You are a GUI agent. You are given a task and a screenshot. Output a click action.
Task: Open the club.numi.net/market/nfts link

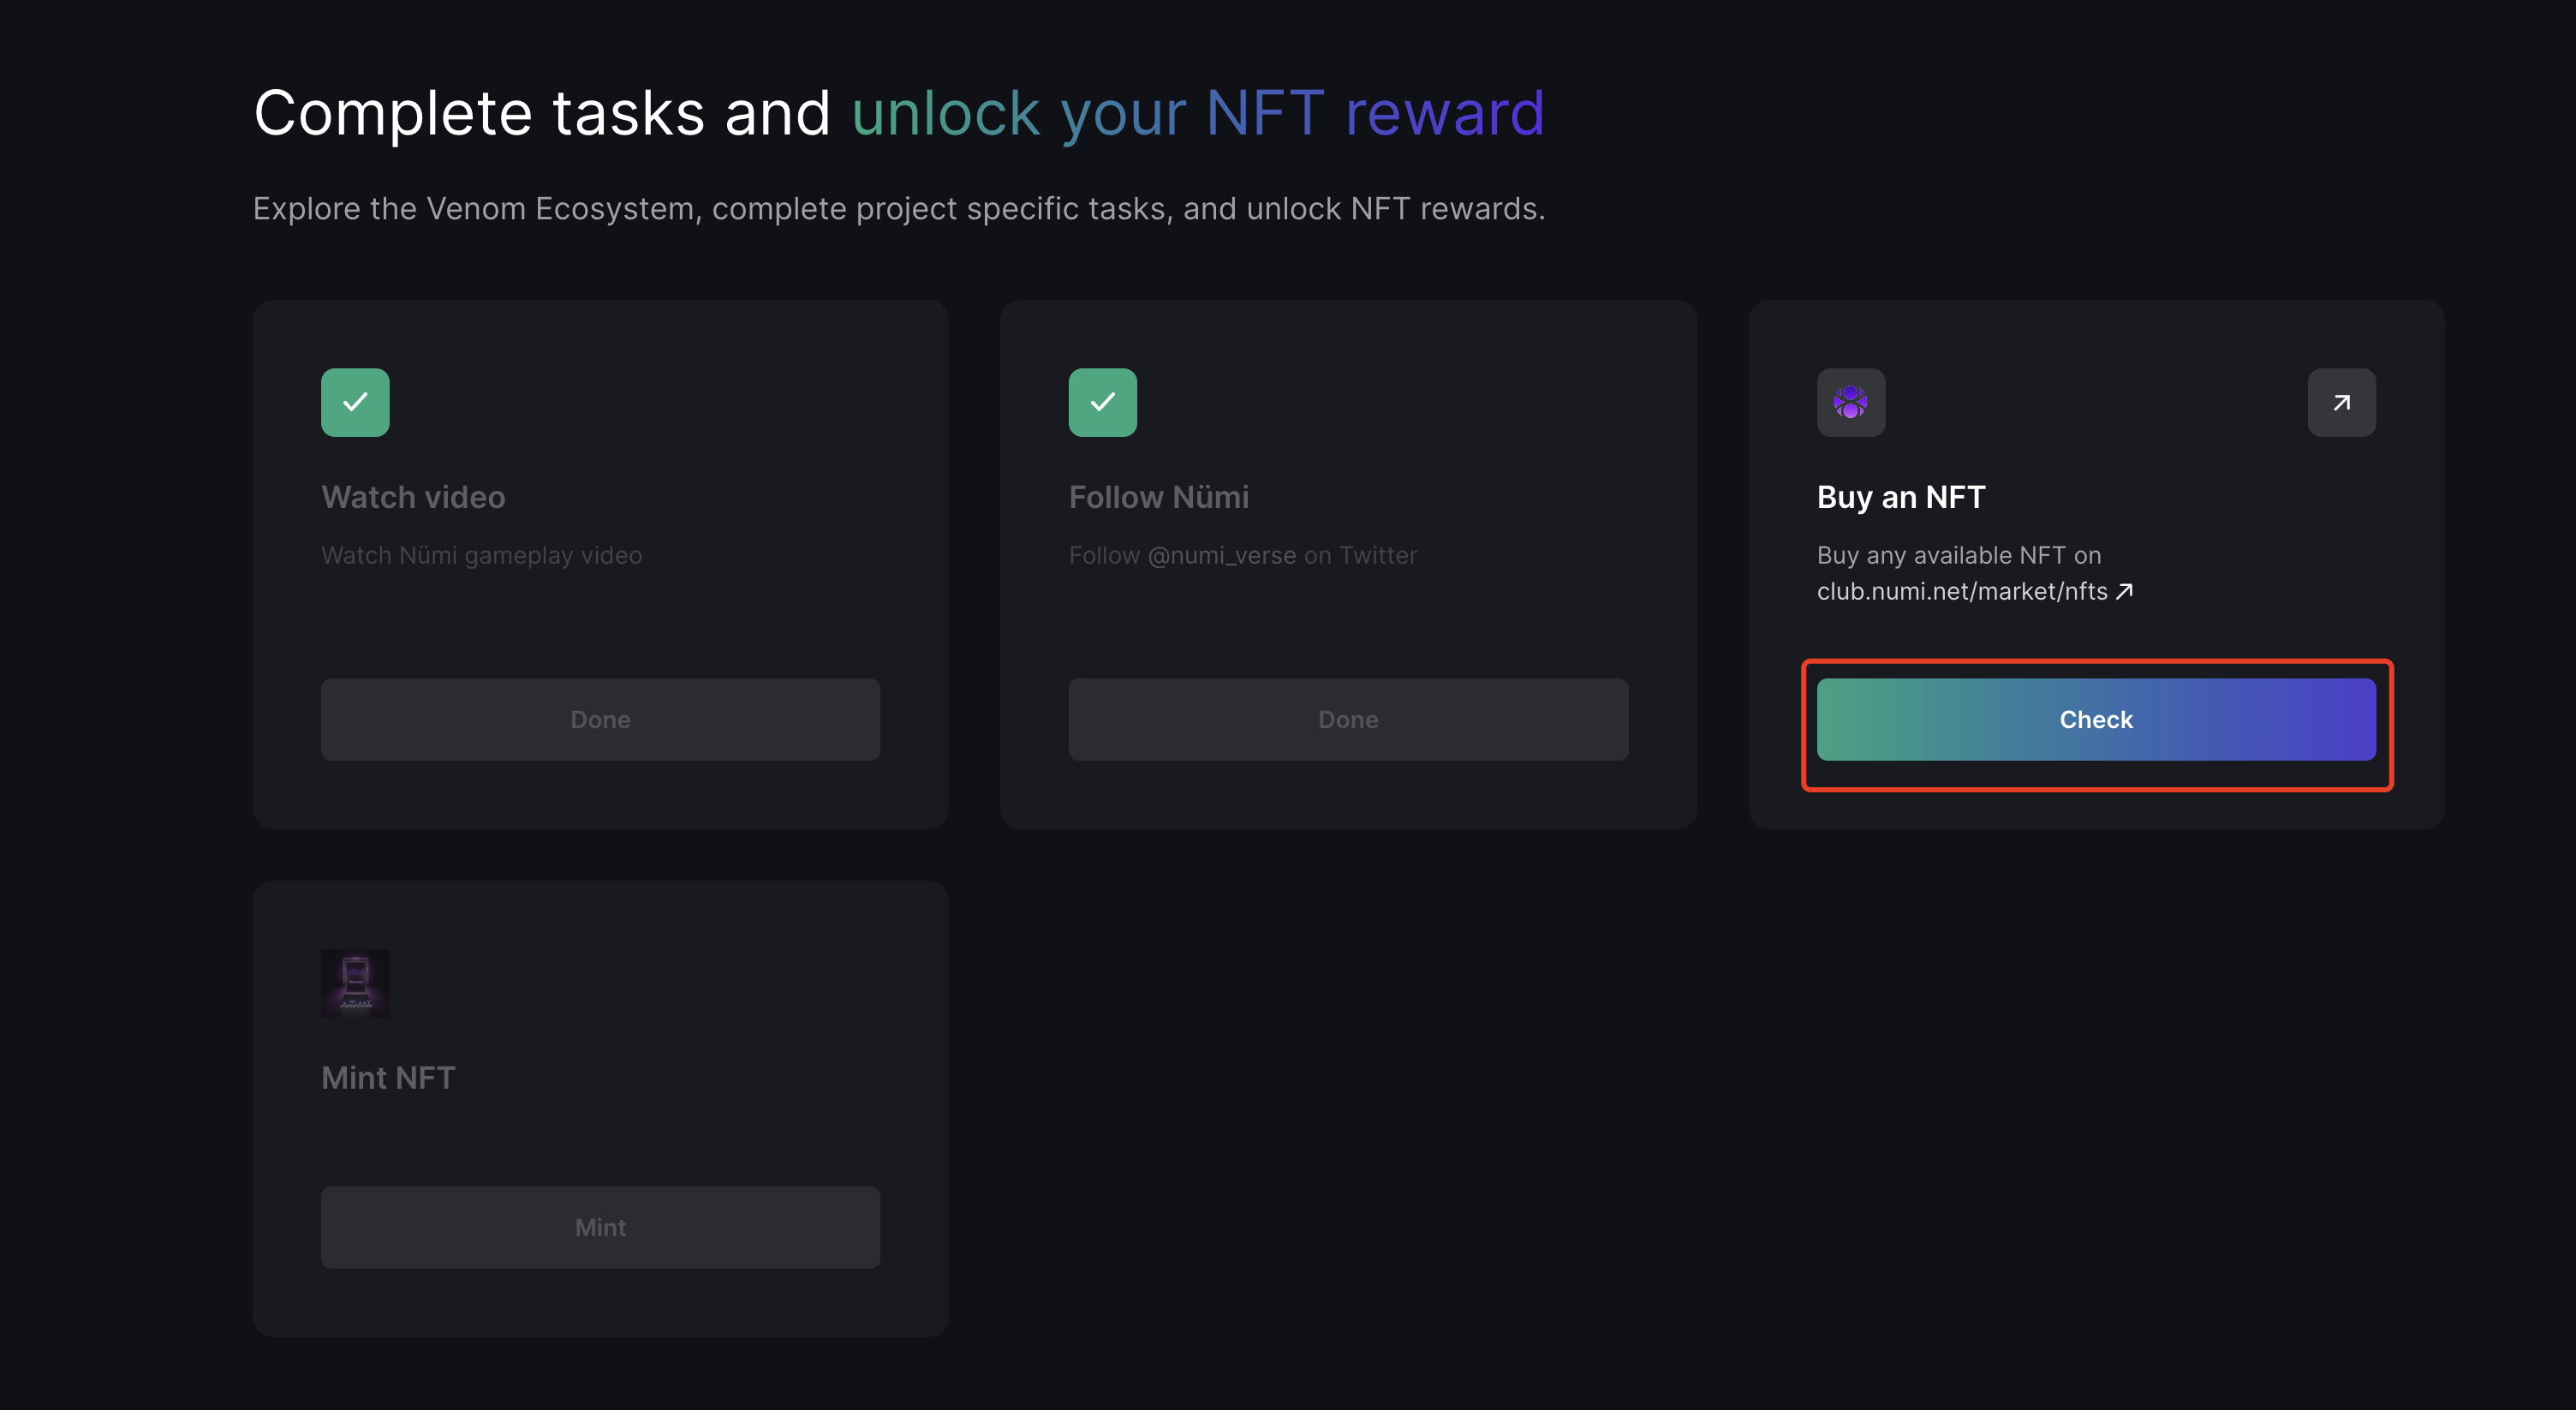1961,591
